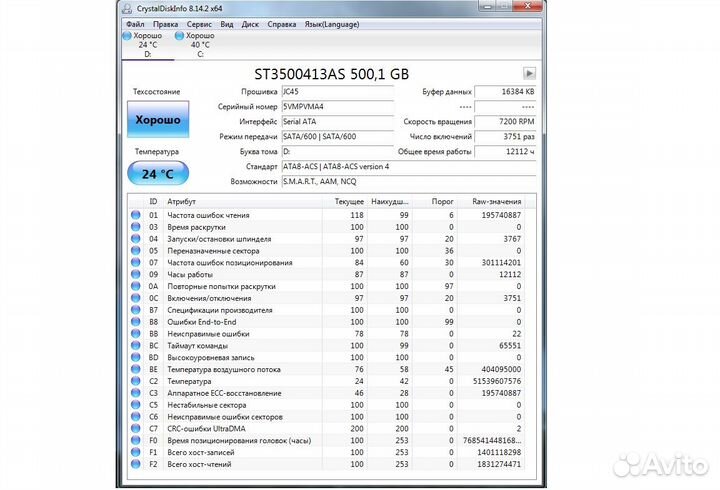Screen dimensions: 720x490
Task: Click status icon for attribute BD high fly writes
Action: [135, 357]
